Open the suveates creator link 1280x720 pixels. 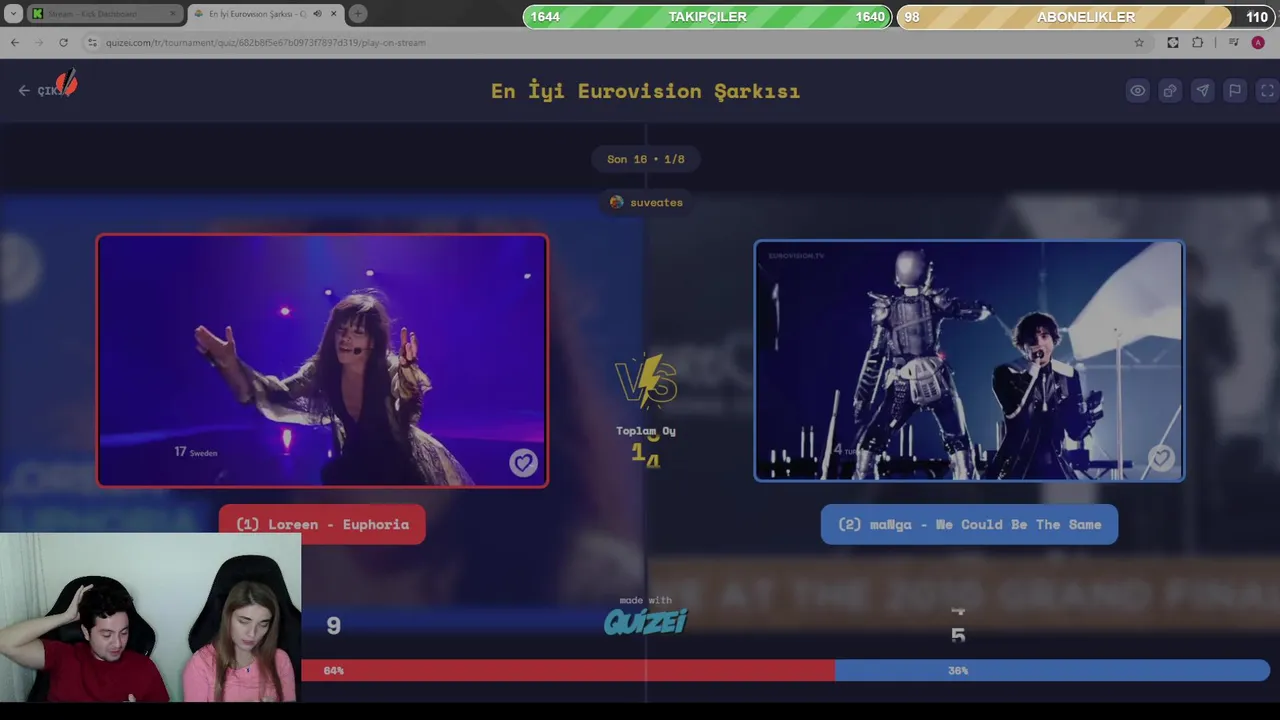coord(646,202)
